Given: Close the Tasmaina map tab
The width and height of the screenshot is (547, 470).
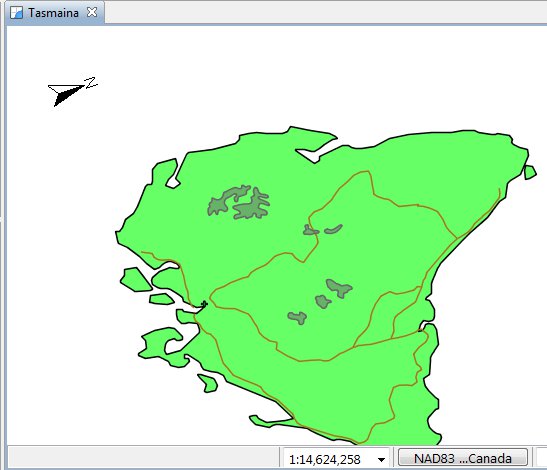Looking at the screenshot, I should 92,12.
